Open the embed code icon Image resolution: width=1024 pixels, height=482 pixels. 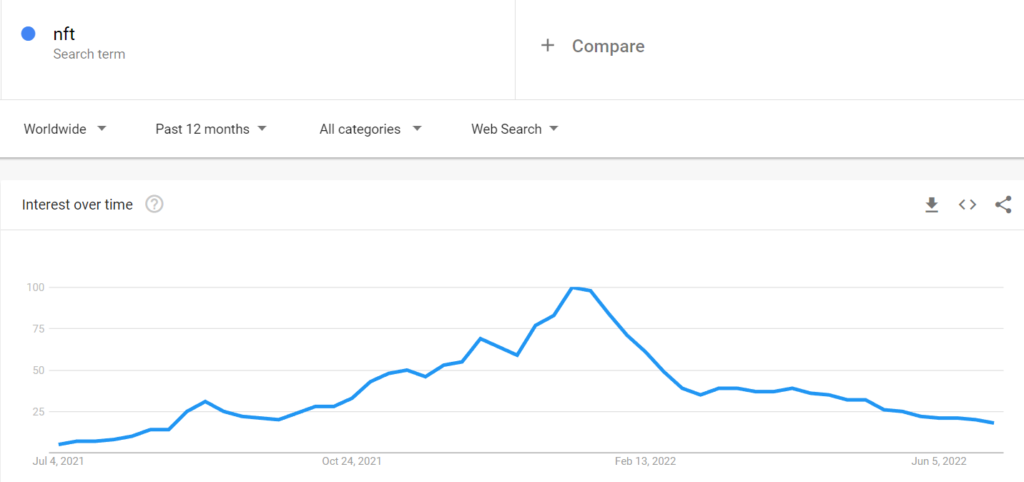pos(967,204)
